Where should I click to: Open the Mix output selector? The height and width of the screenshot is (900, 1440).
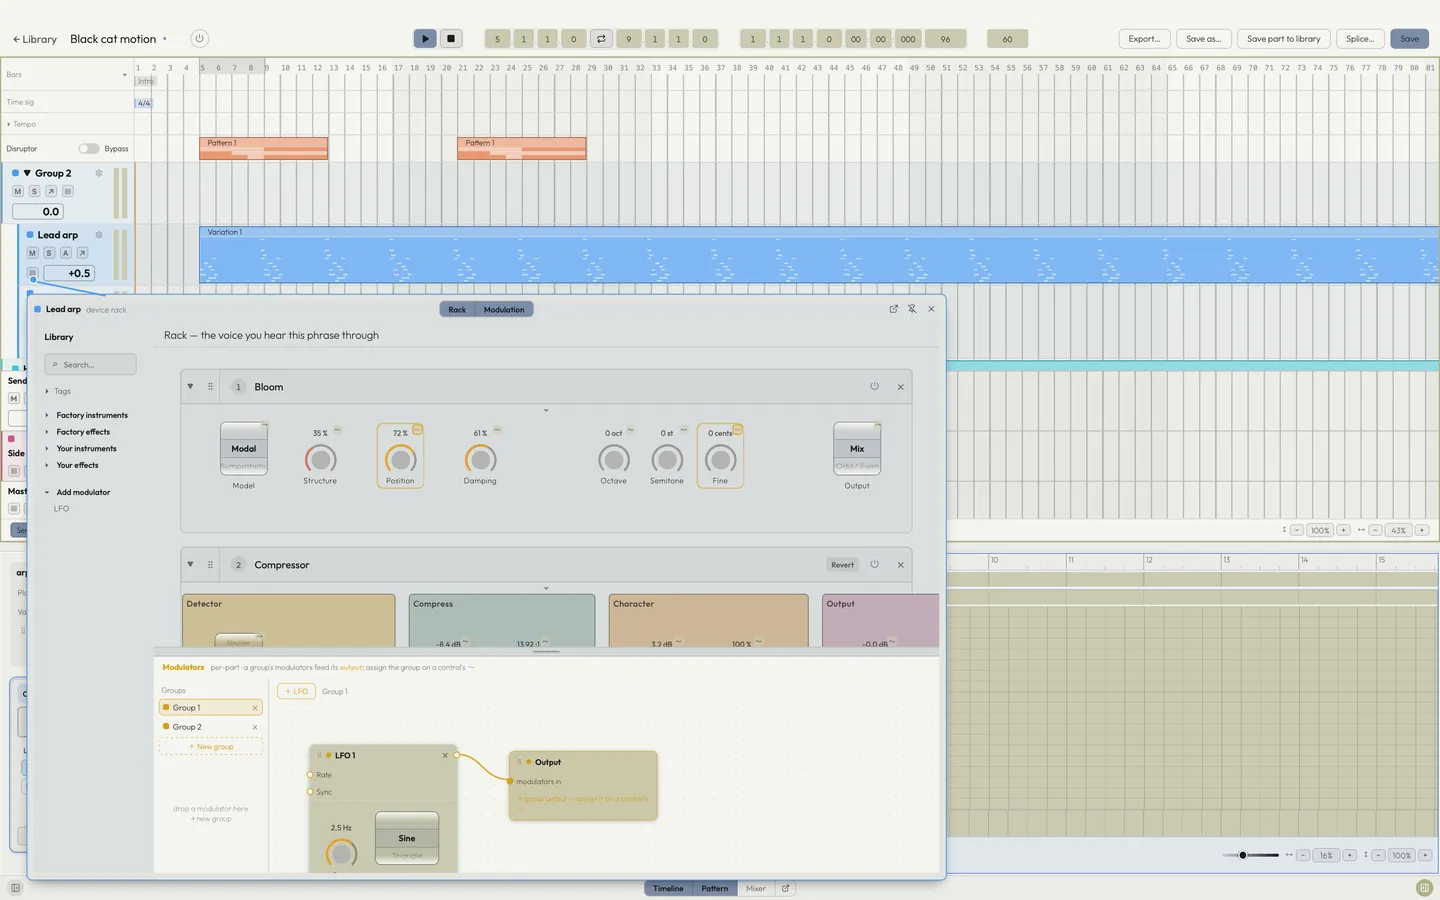tap(857, 448)
